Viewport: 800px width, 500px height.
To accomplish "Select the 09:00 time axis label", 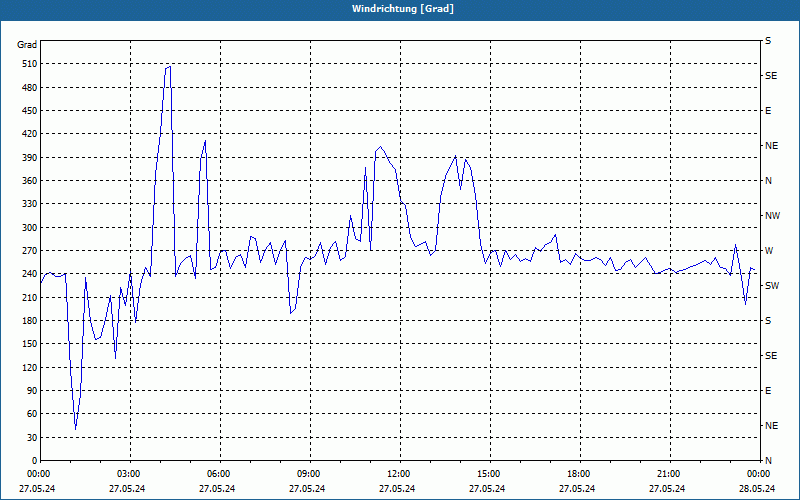I will pyautogui.click(x=309, y=474).
